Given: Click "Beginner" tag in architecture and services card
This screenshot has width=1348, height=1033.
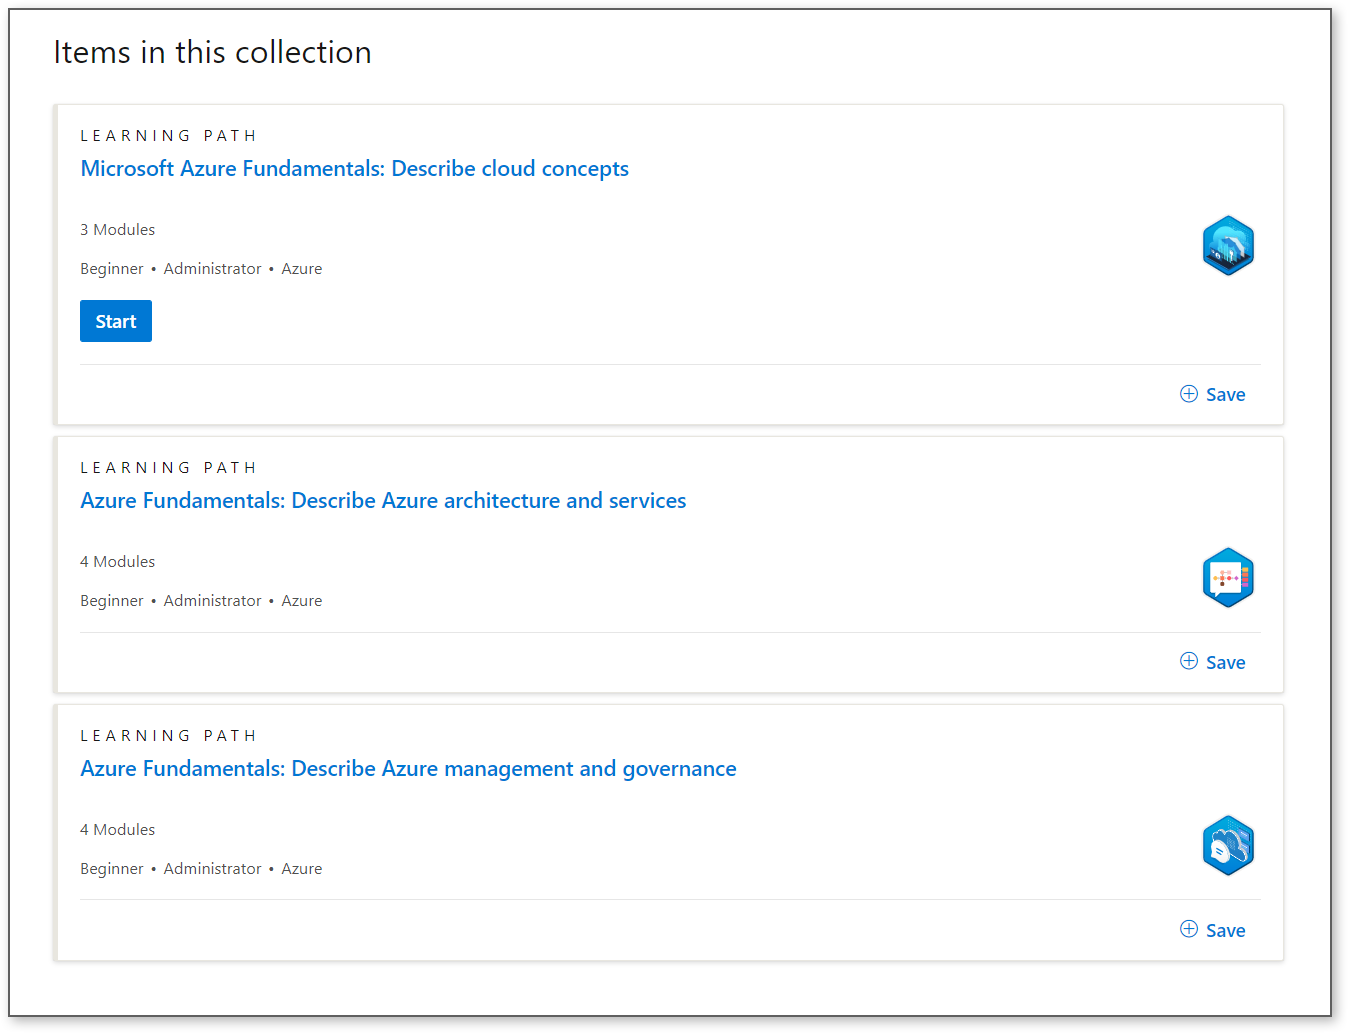Looking at the screenshot, I should (x=112, y=601).
